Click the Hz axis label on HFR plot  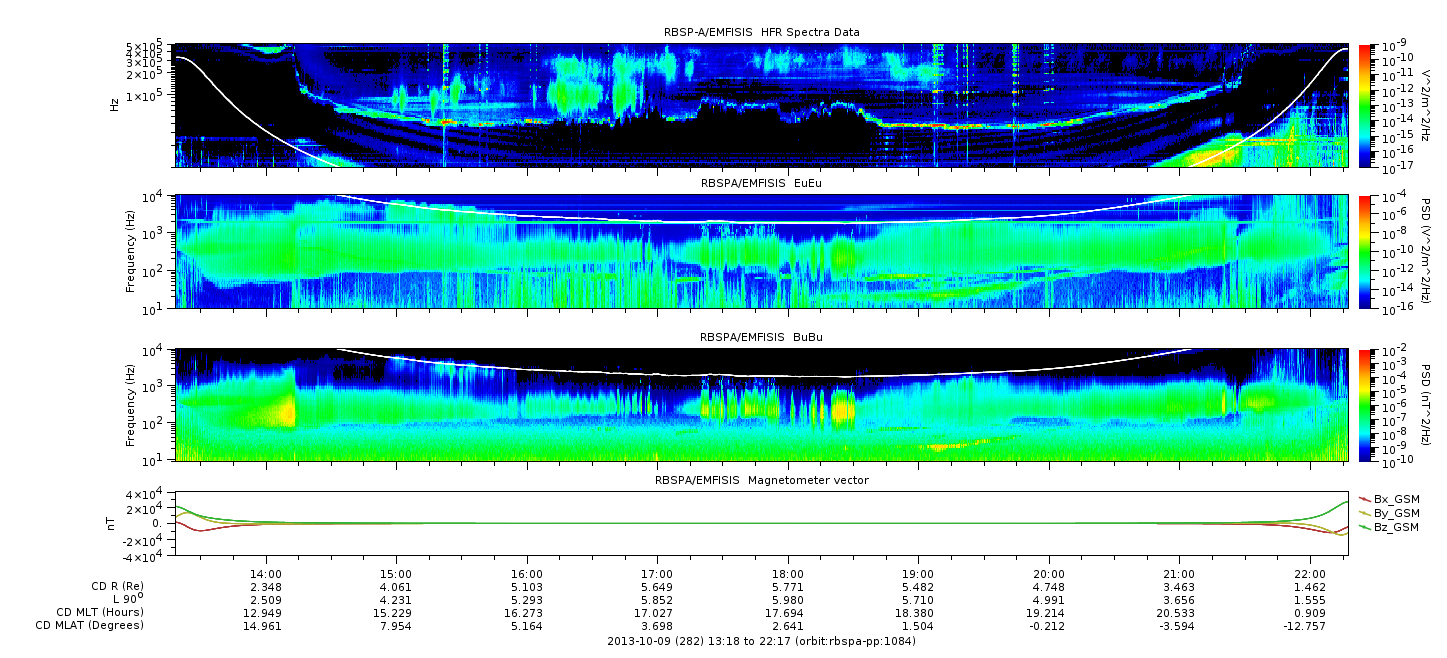coord(114,105)
